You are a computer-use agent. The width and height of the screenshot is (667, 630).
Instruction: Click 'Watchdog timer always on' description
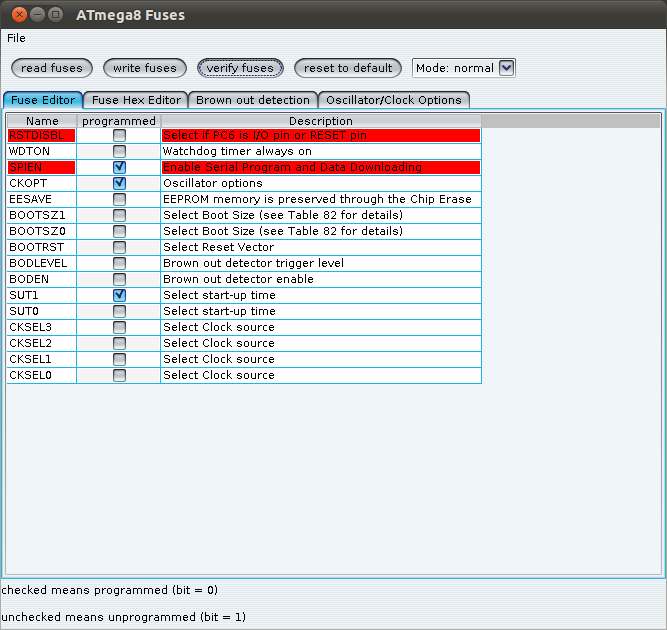321,151
